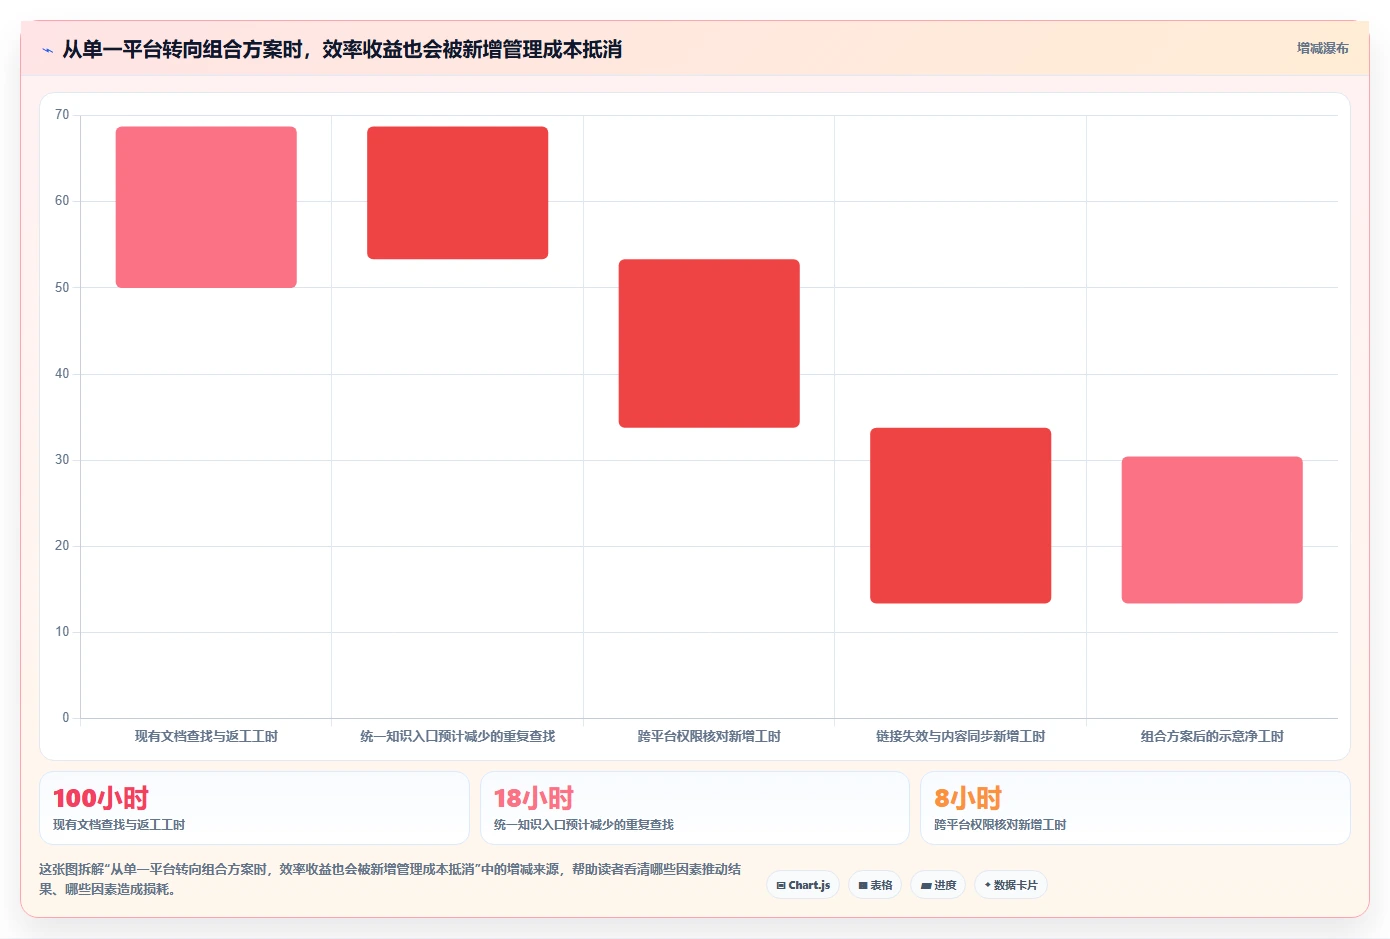Click the chart title 从单一平台转向组合方案时
This screenshot has width=1390, height=939.
point(342,49)
